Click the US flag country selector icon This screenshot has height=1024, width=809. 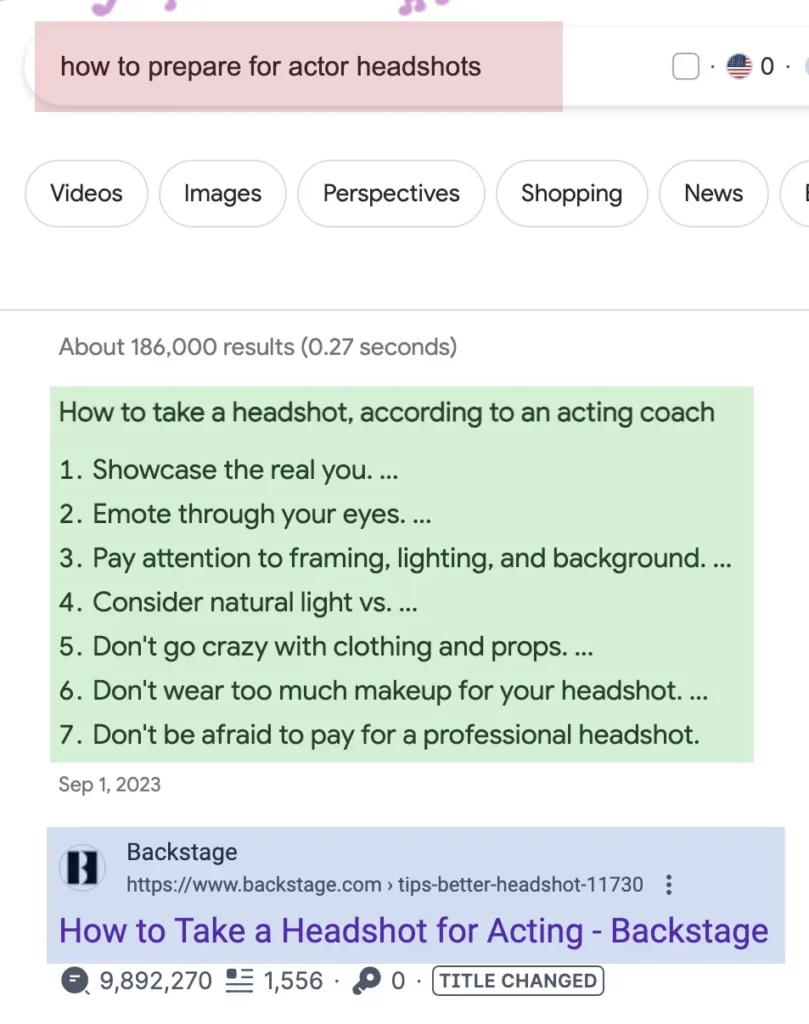coord(737,66)
